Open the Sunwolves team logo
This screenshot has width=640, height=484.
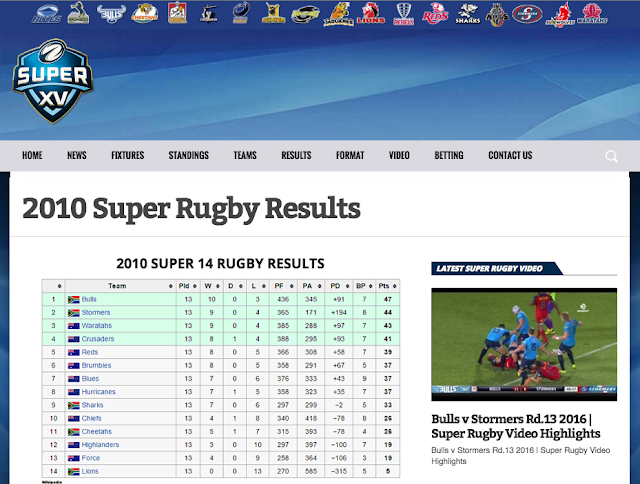coord(560,15)
